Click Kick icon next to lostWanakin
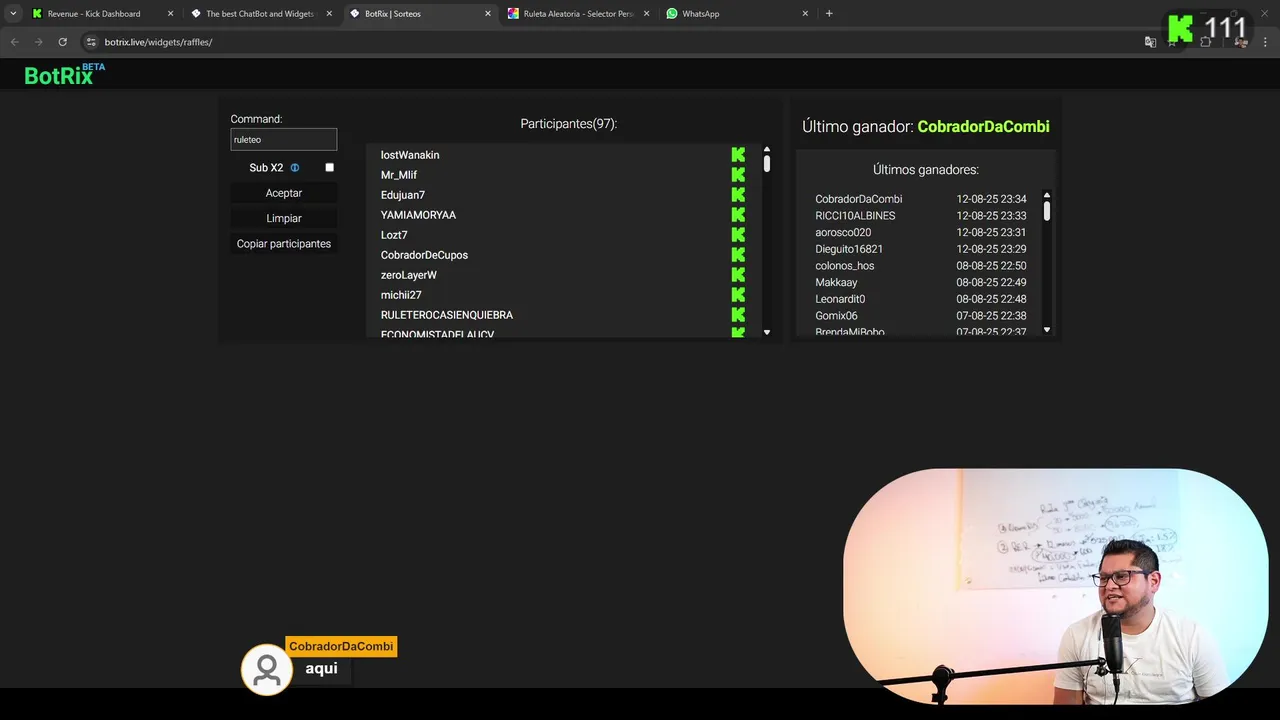Screen dimensions: 1280x720 click(x=738, y=155)
